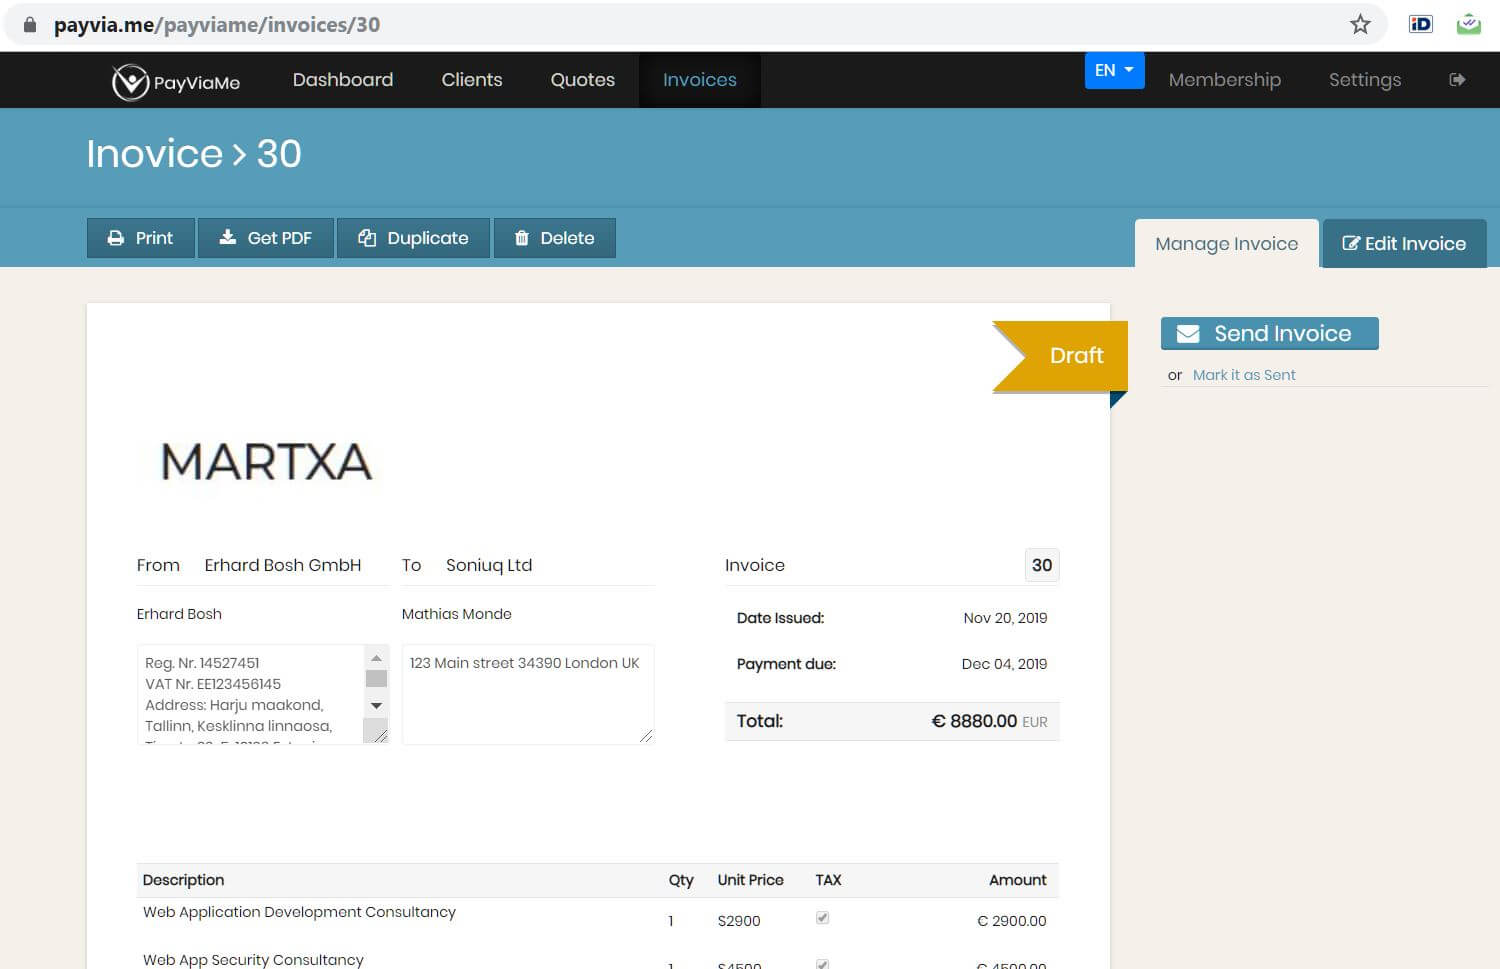Bookmark page with star icon
Image resolution: width=1500 pixels, height=969 pixels.
tap(1360, 24)
